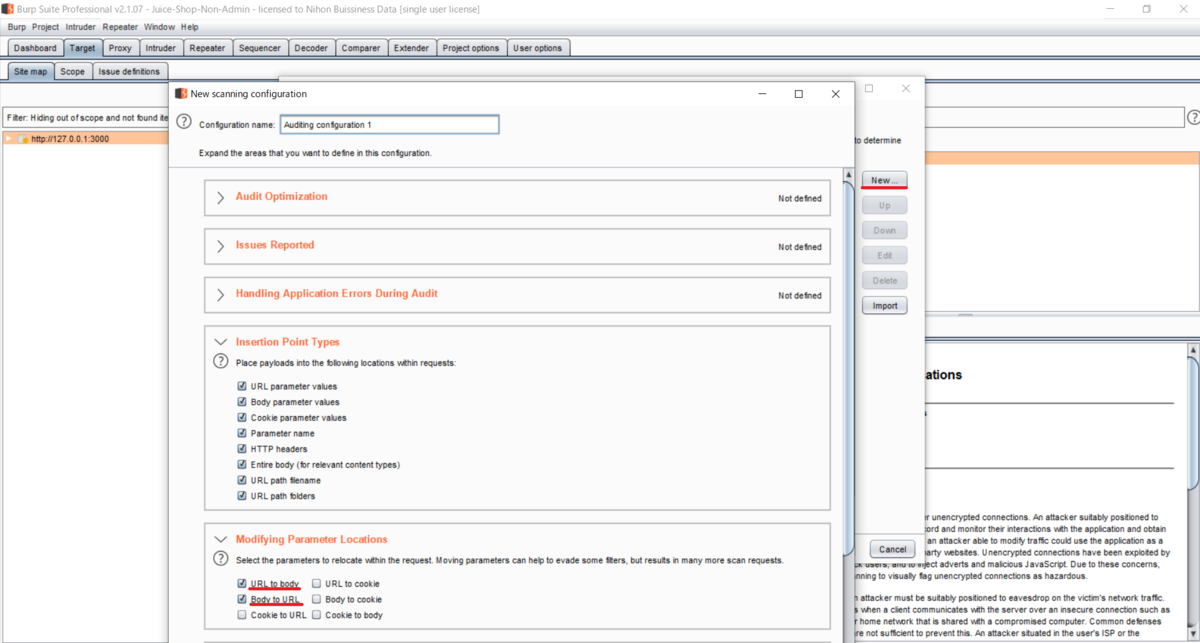Viewport: 1200px width, 643px height.
Task: Toggle the Parameter name checkbox
Action: pos(242,433)
